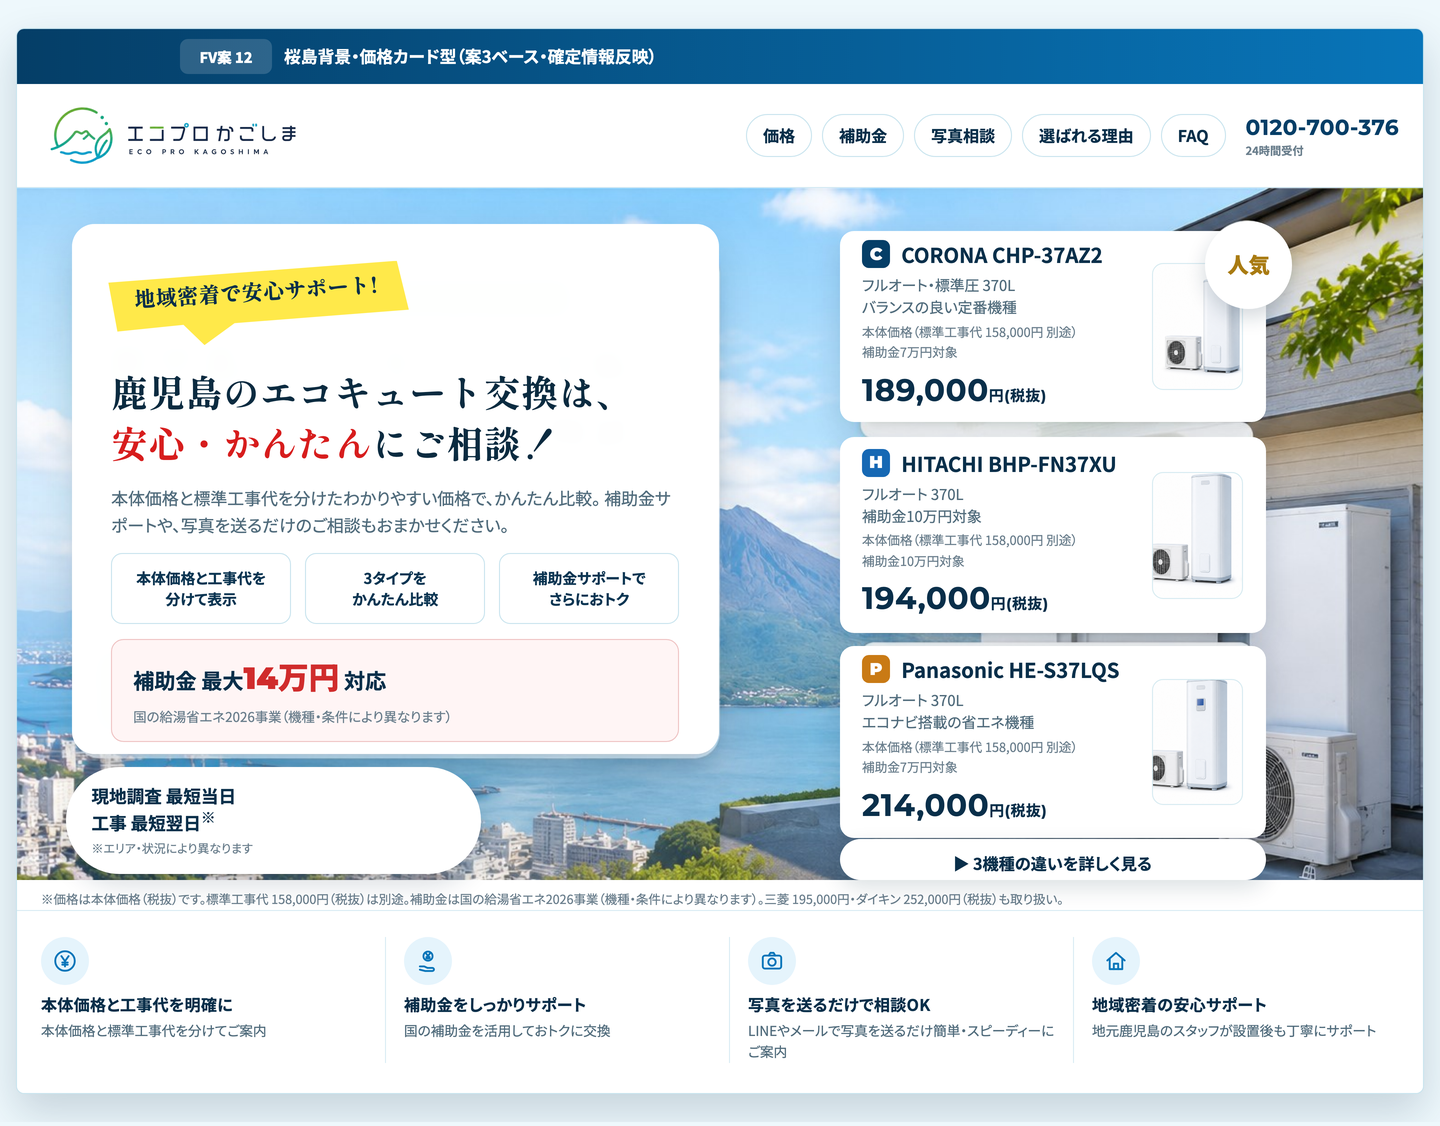This screenshot has width=1440, height=1126.
Task: Open the 写真相談 nav item
Action: 963,136
